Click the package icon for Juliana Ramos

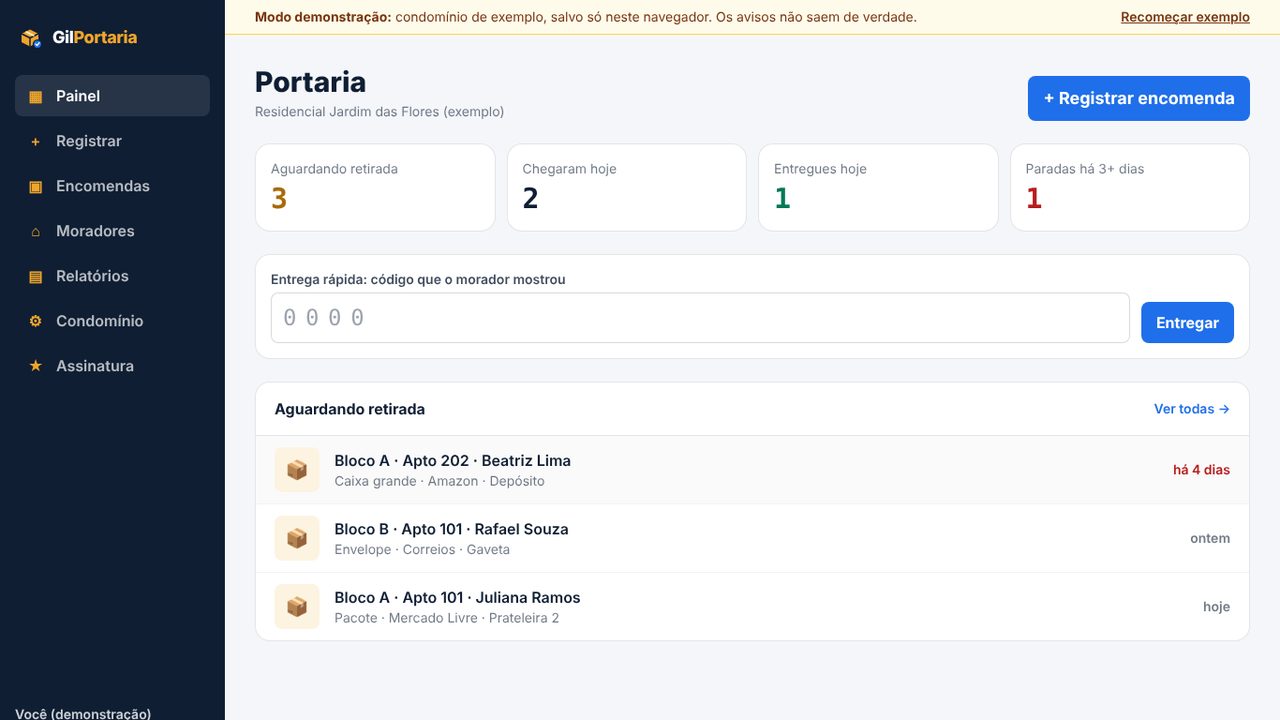click(x=297, y=606)
